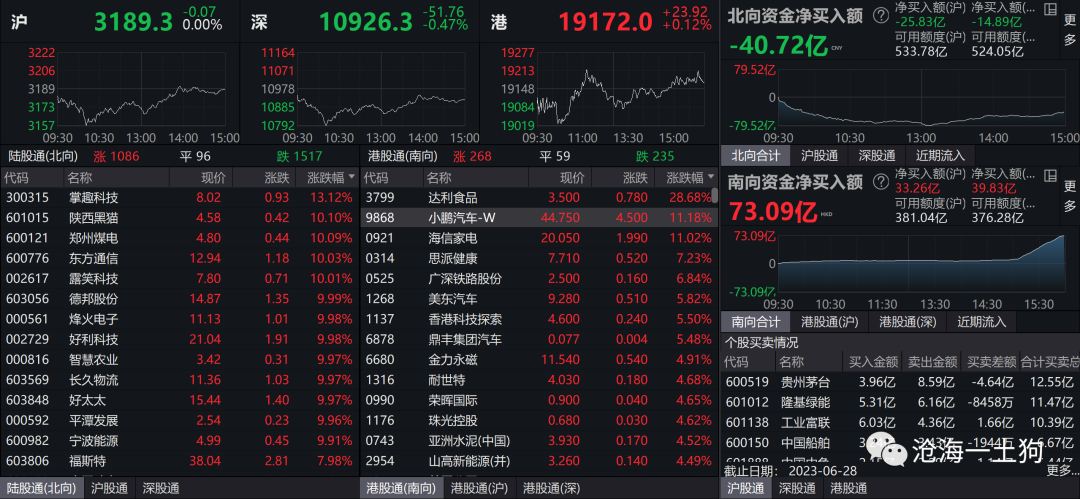Select 近期流入 tab under northbound chart
Viewport: 1080px width, 499px height.
(x=940, y=156)
